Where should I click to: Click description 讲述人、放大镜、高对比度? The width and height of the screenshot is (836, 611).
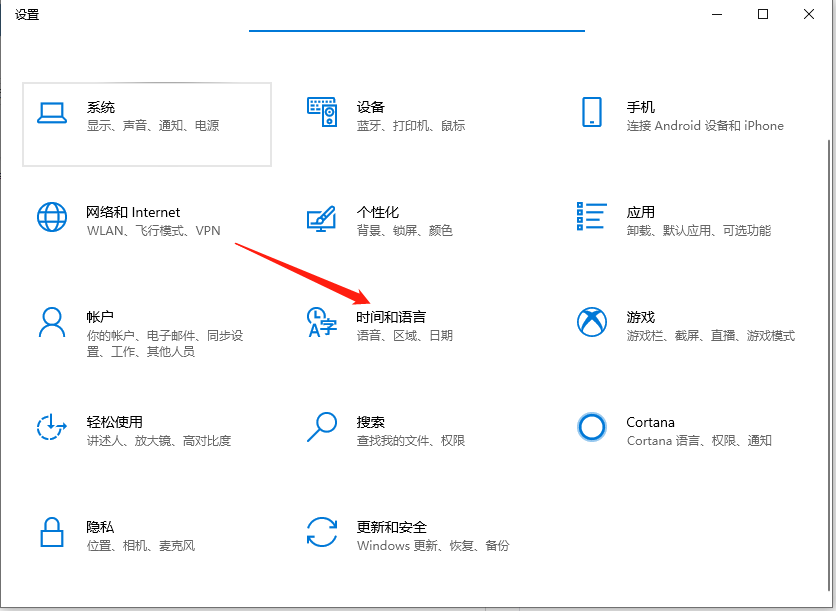tap(159, 440)
